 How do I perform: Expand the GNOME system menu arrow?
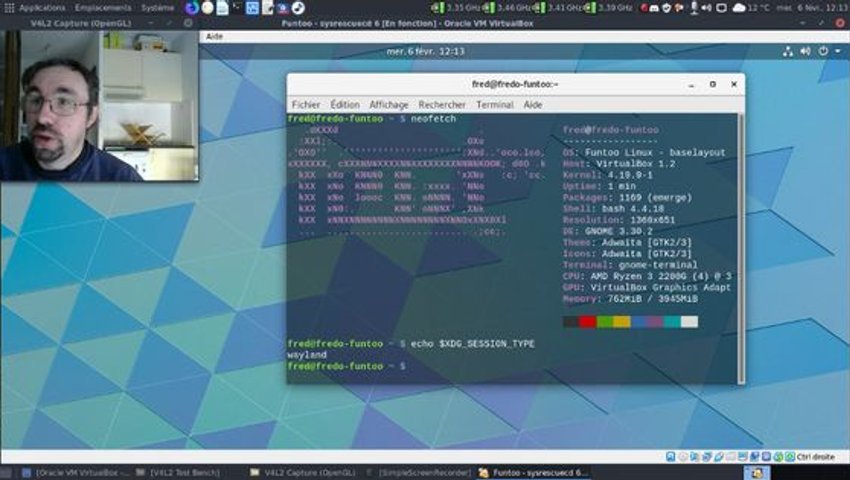pos(838,51)
